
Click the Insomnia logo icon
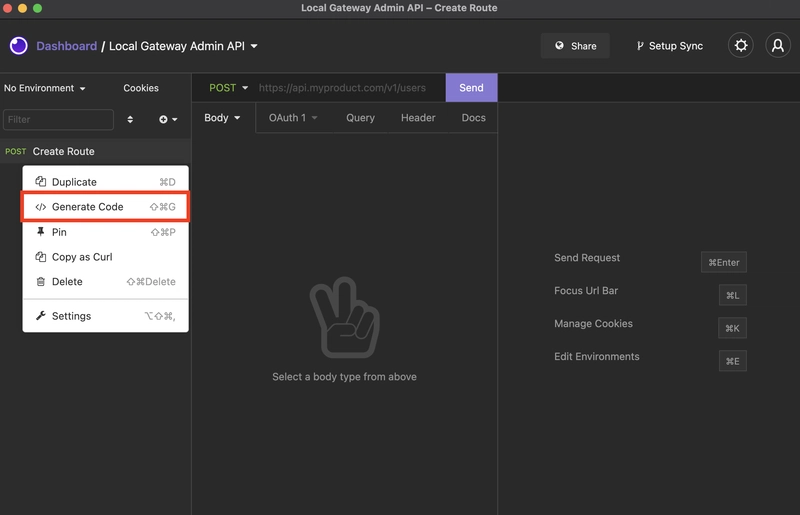(19, 46)
